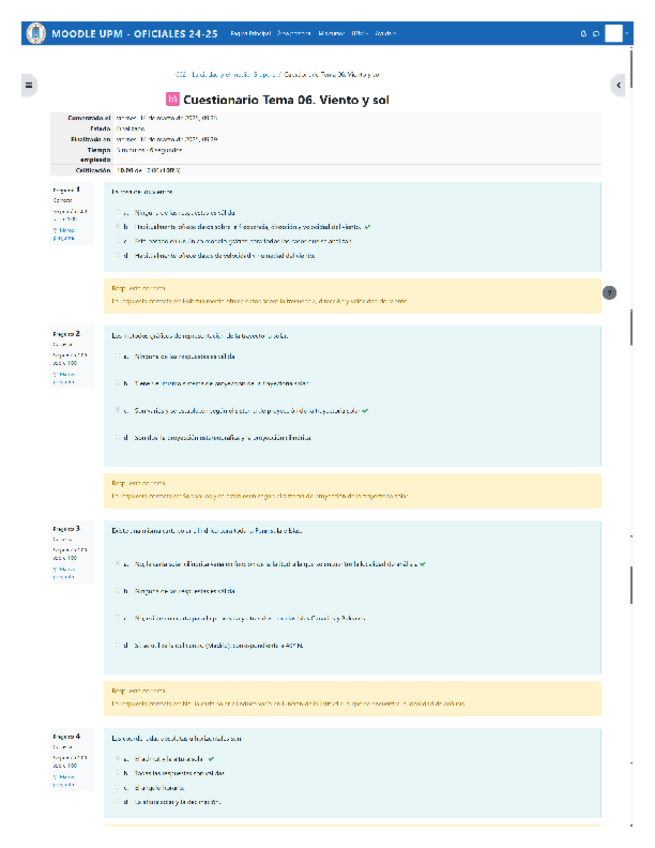The height and width of the screenshot is (848, 655).
Task: Click the round question-mark help button
Action: [x=610, y=293]
